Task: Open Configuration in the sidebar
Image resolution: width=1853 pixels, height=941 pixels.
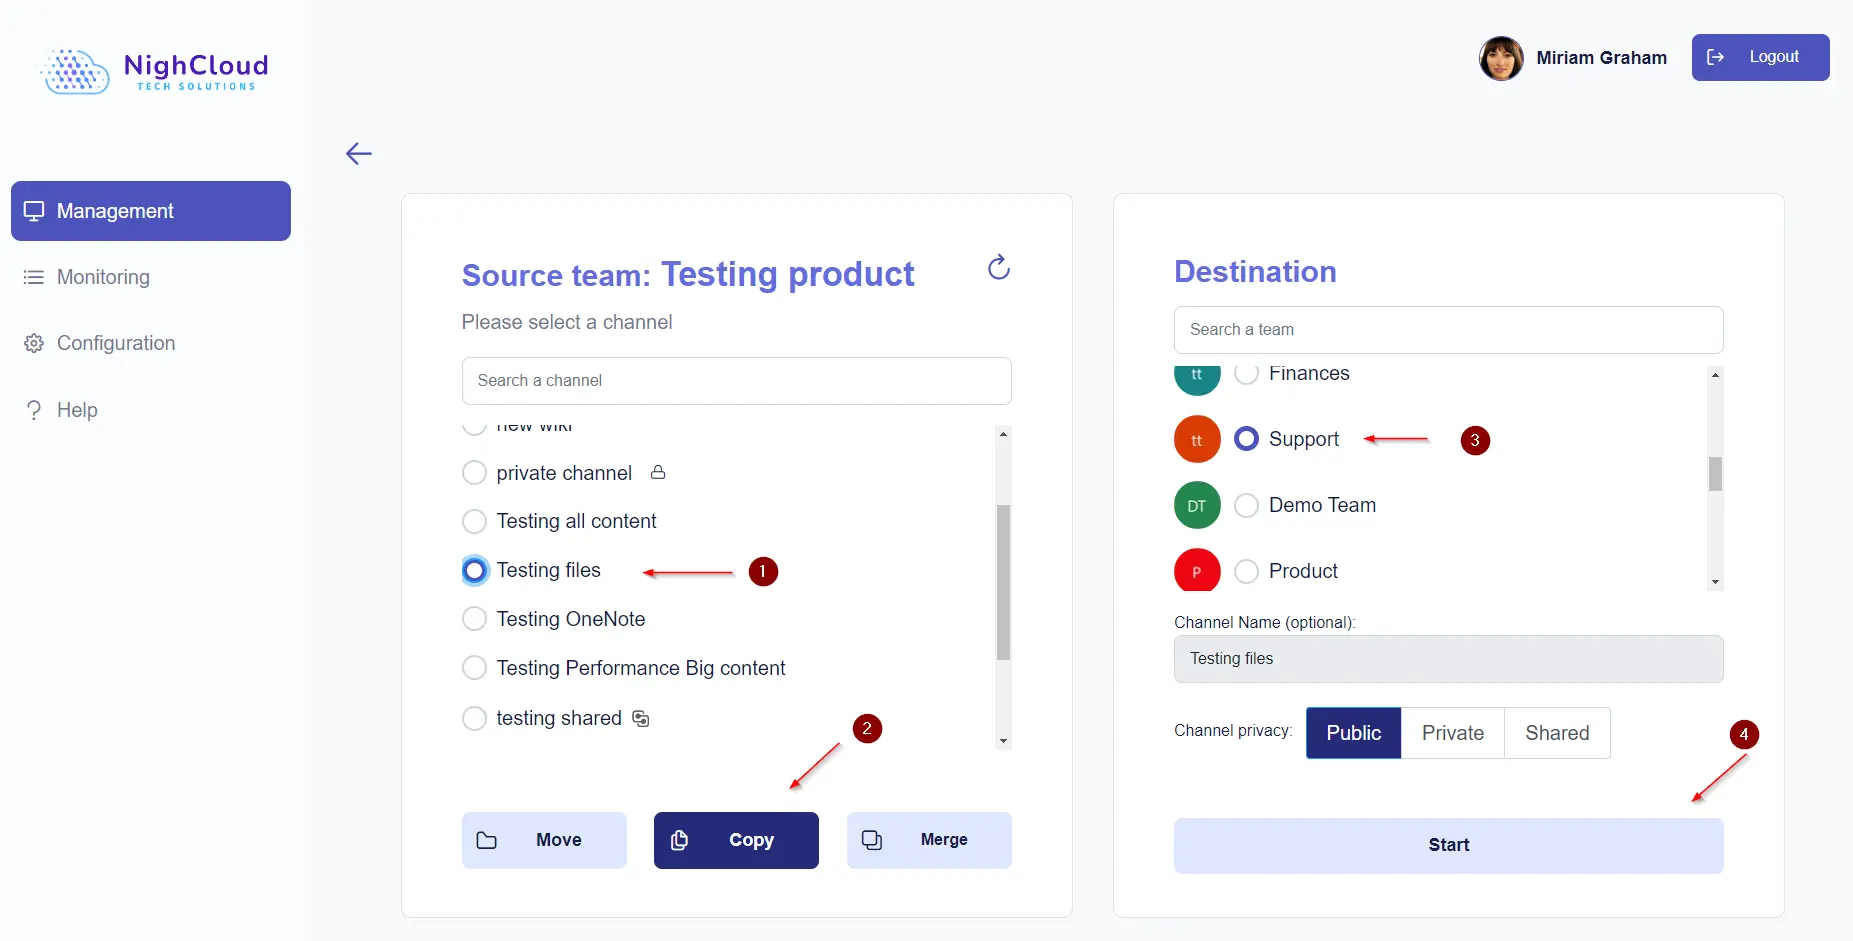Action: 115,343
